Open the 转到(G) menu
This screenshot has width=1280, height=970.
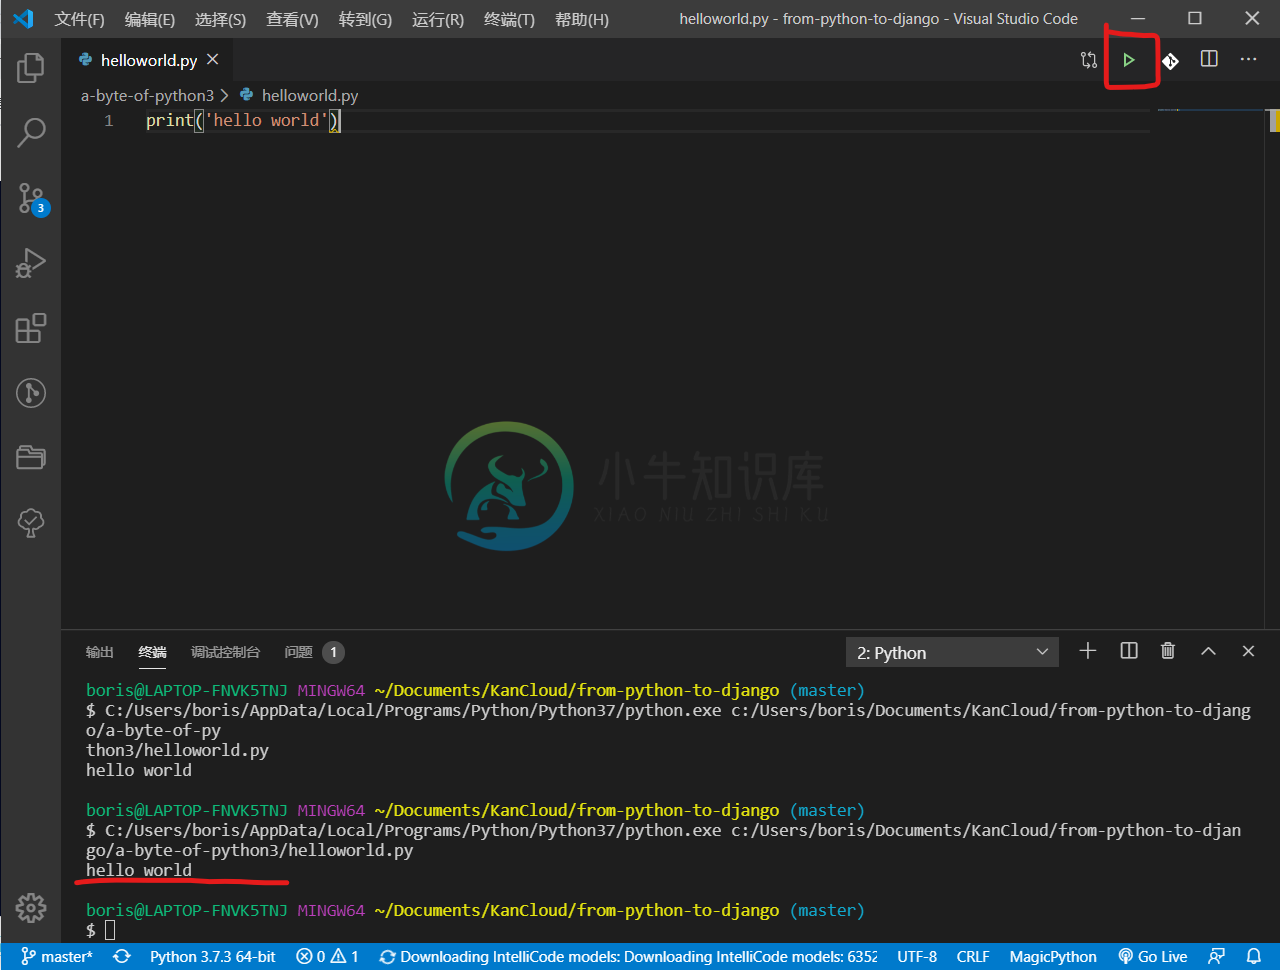pyautogui.click(x=365, y=20)
